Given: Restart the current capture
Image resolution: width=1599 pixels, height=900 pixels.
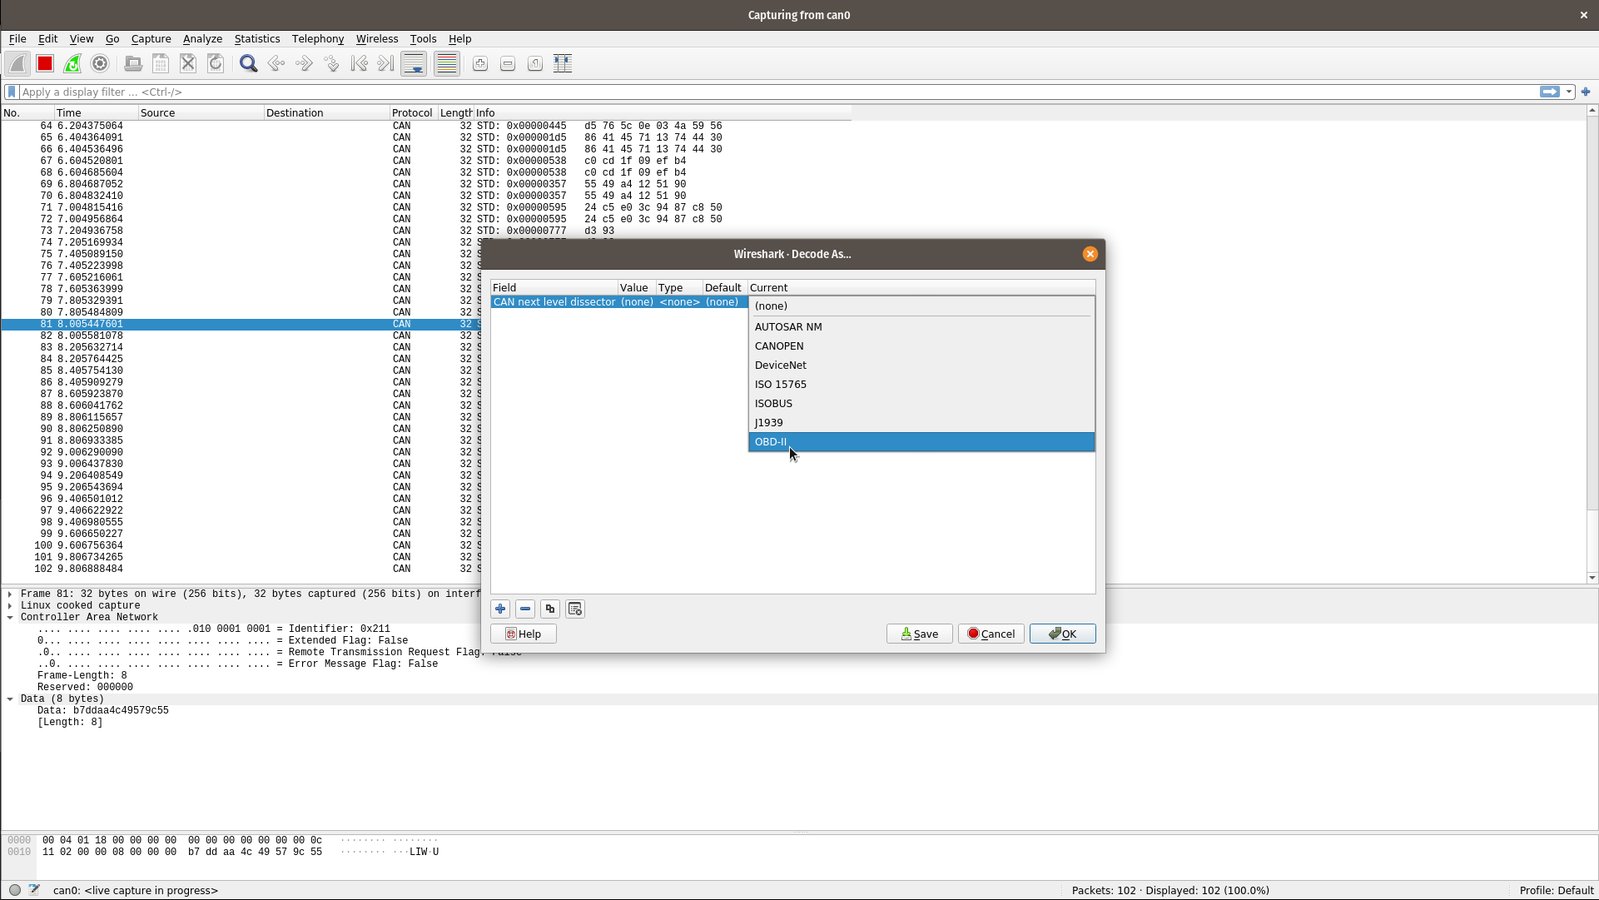Looking at the screenshot, I should click(x=72, y=64).
